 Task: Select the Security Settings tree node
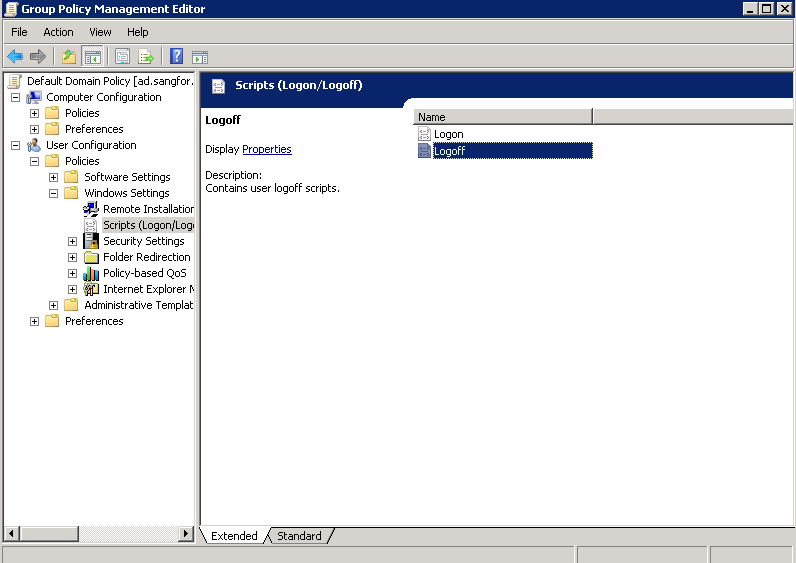[x=143, y=241]
